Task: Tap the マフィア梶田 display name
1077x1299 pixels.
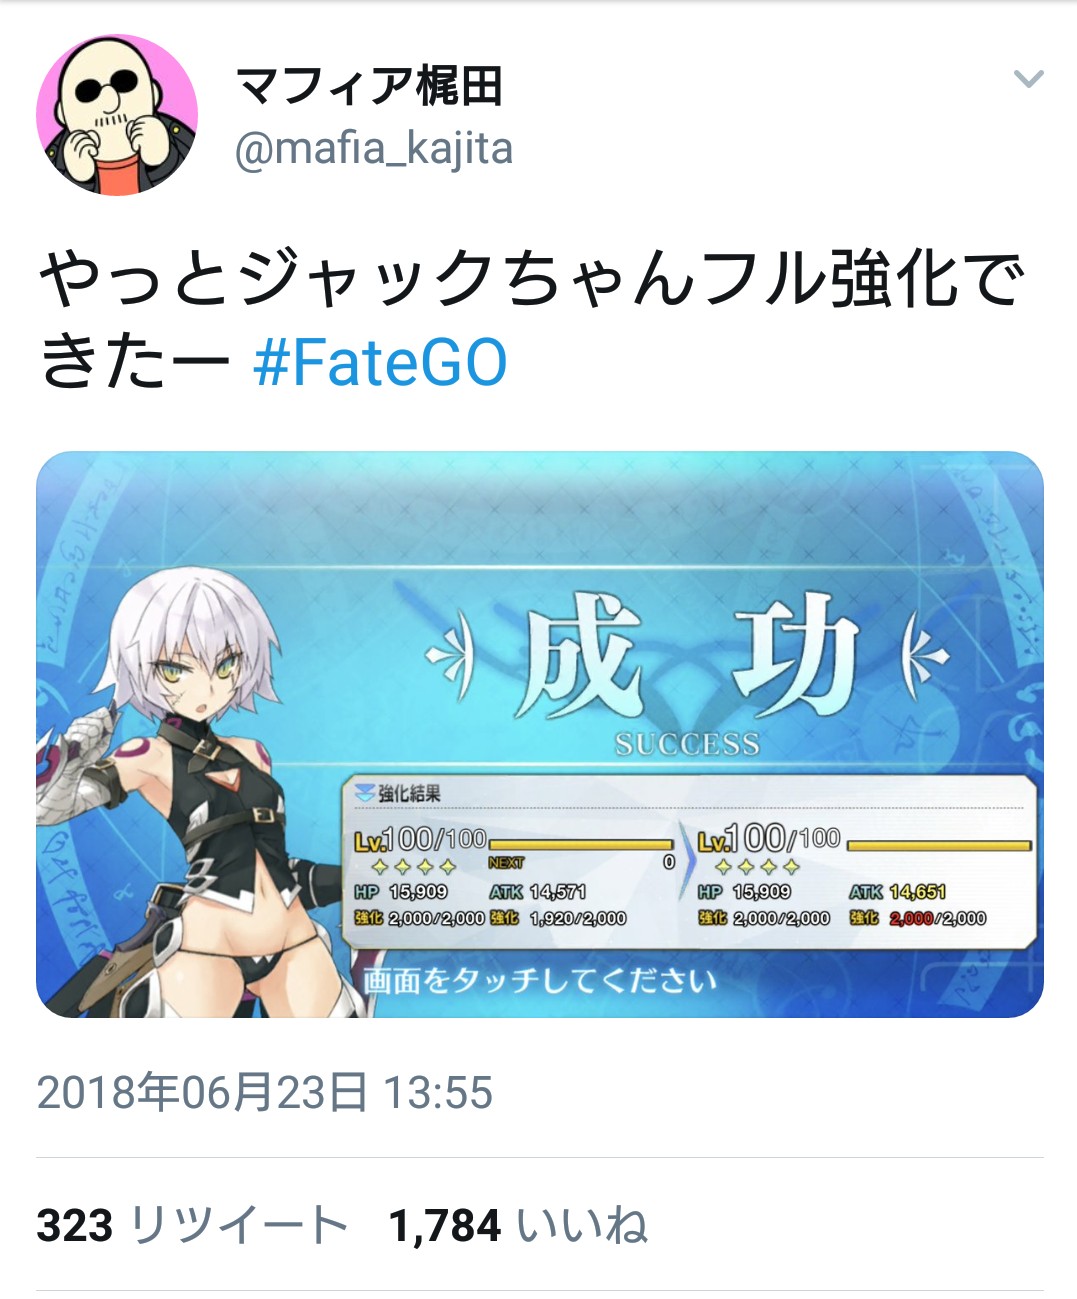Action: click(x=369, y=86)
